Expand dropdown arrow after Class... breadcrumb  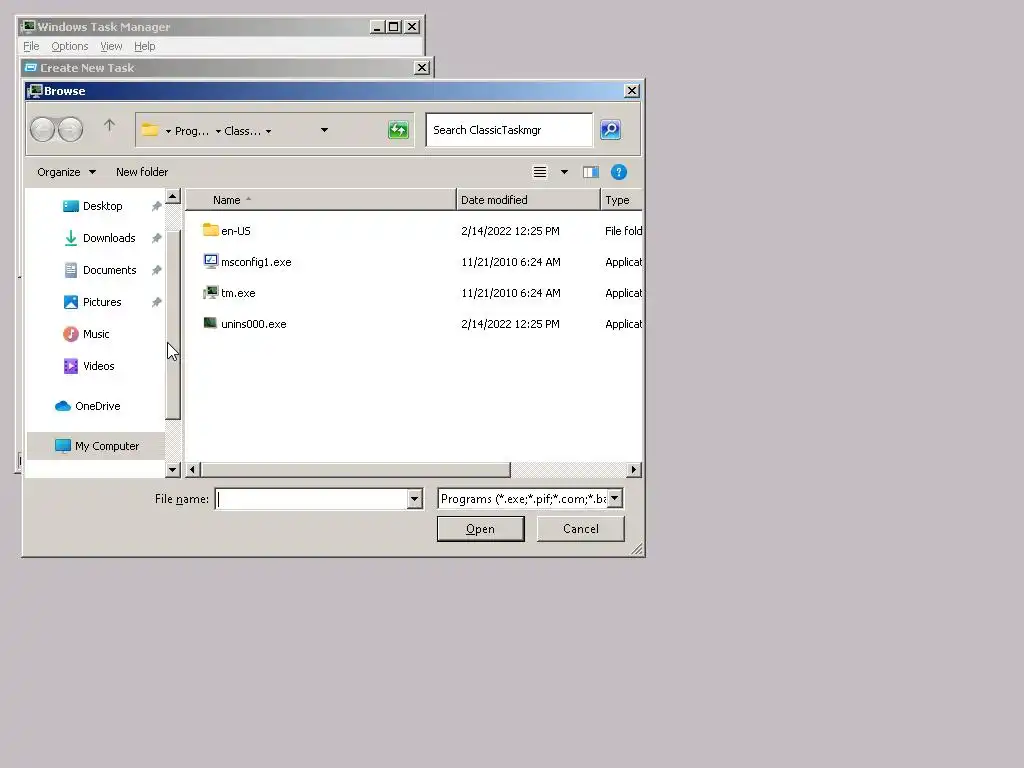coord(268,131)
